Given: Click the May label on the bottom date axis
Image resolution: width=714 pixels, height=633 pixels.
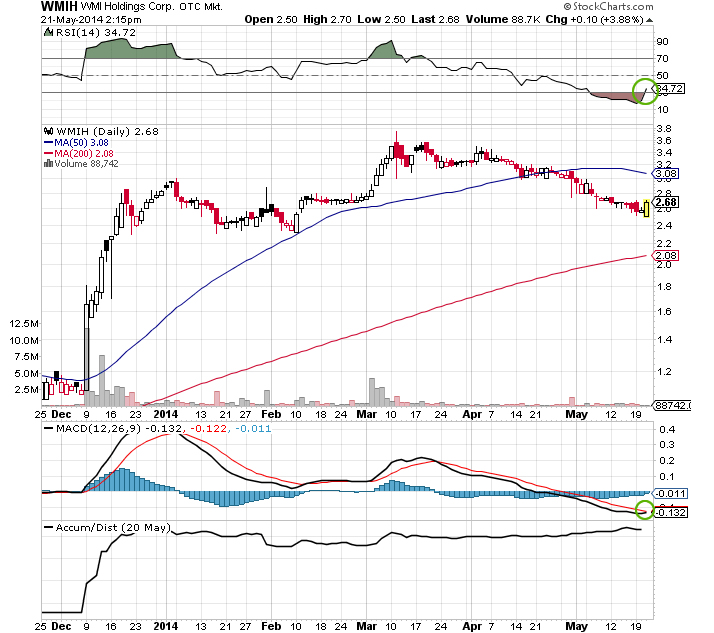Looking at the screenshot, I should pos(576,626).
